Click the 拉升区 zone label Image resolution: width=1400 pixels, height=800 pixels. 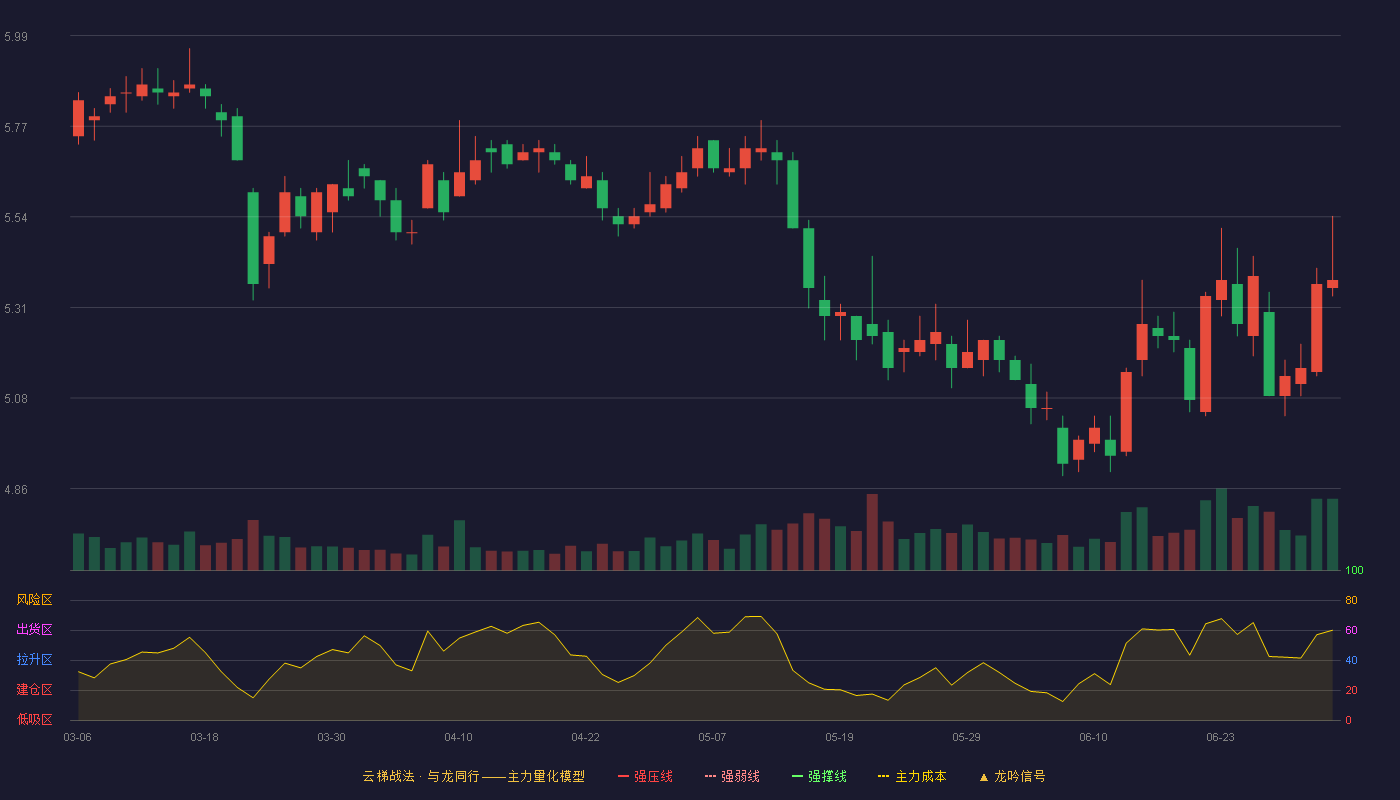click(34, 660)
